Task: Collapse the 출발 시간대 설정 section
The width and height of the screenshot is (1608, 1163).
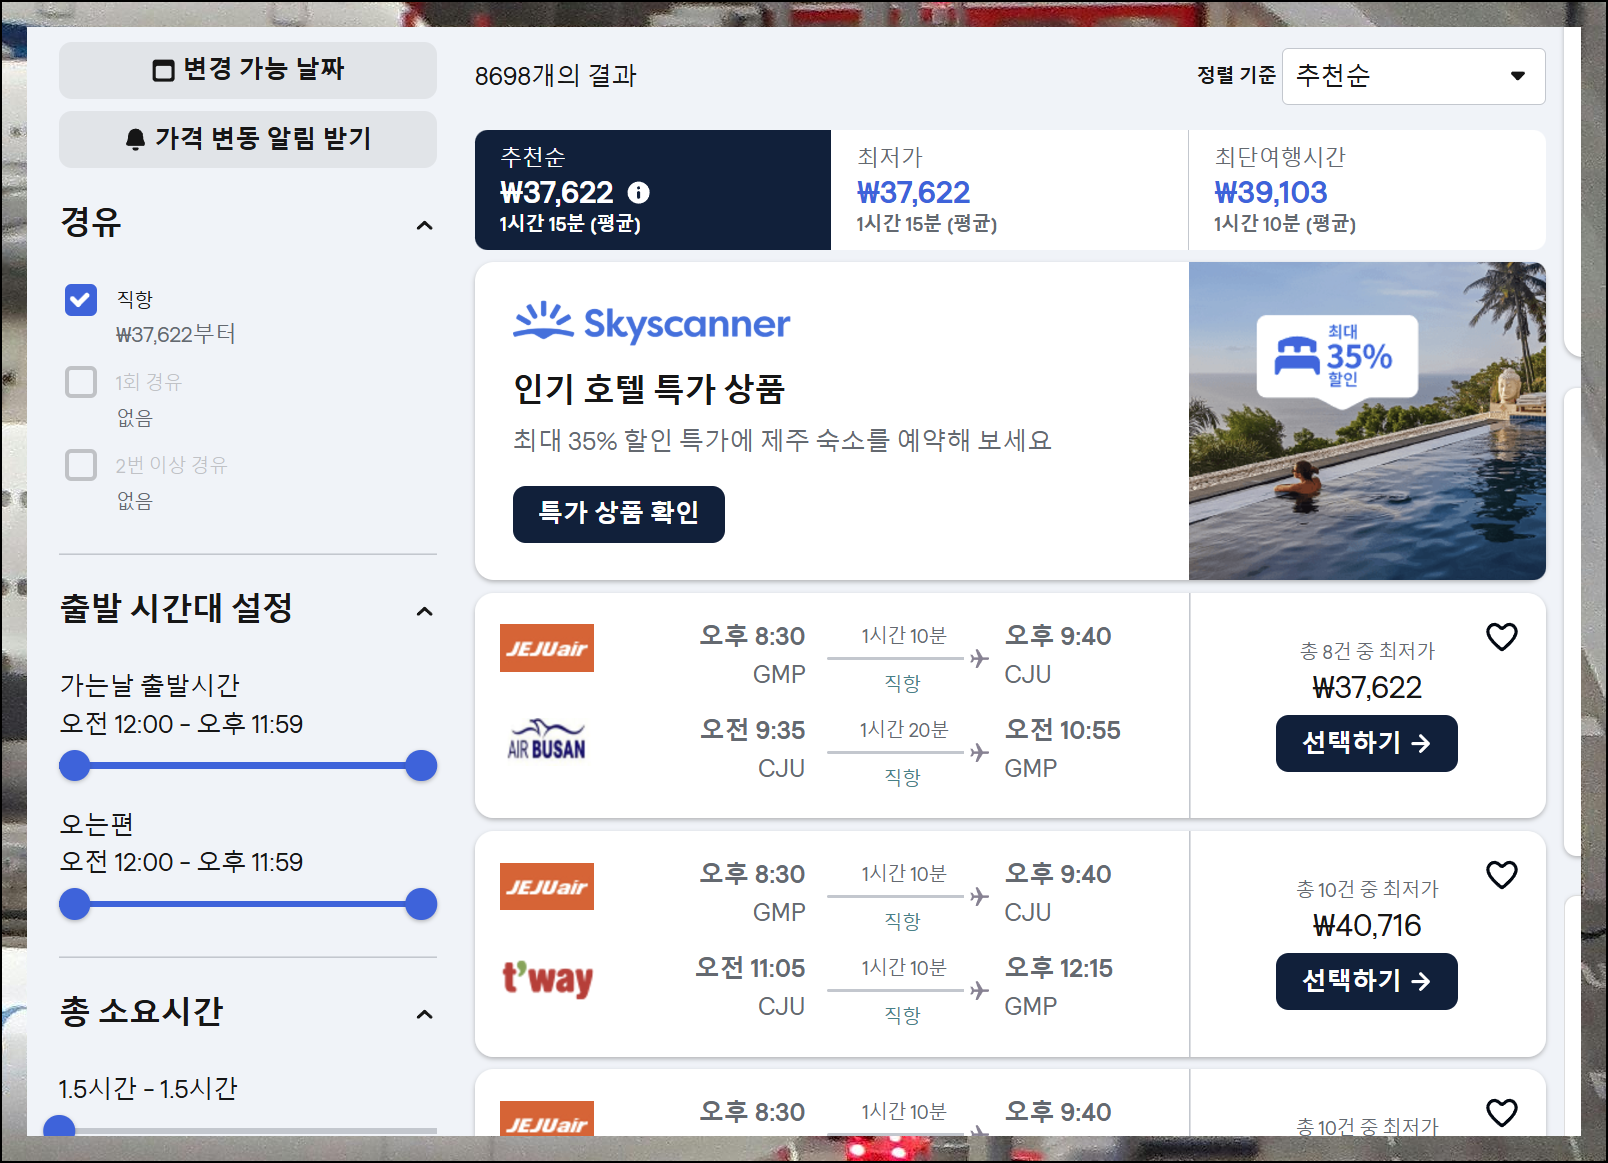Action: click(424, 611)
